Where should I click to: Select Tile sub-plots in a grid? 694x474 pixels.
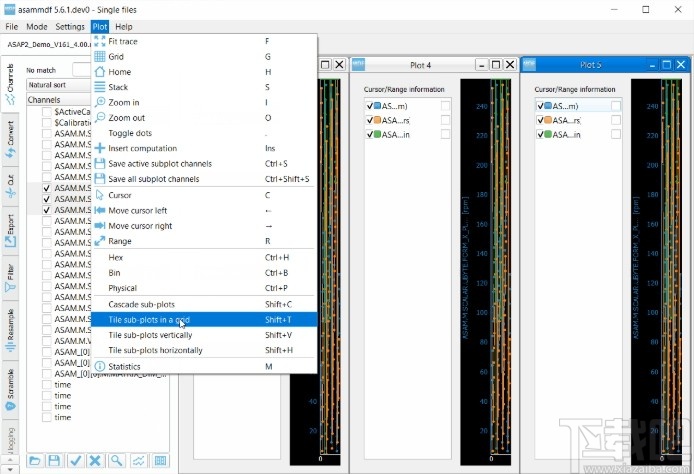(204, 320)
